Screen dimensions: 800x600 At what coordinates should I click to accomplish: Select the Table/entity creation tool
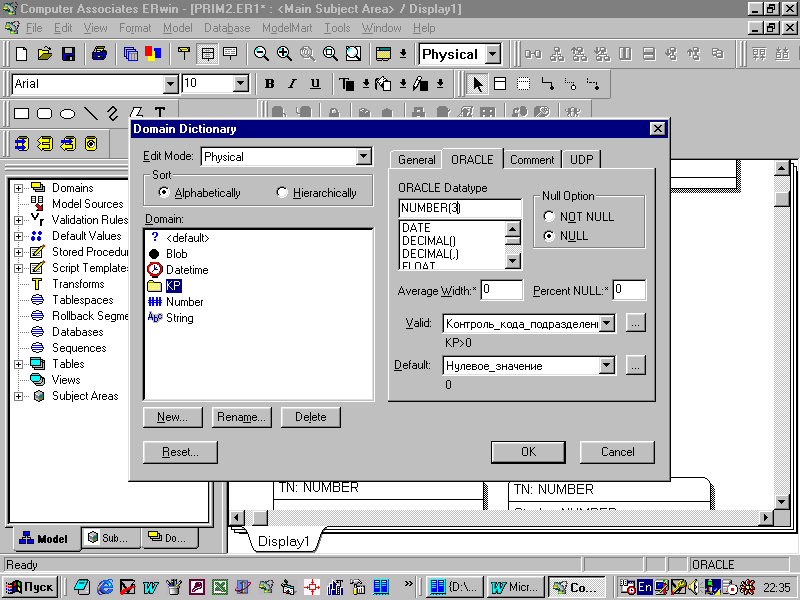coord(500,84)
